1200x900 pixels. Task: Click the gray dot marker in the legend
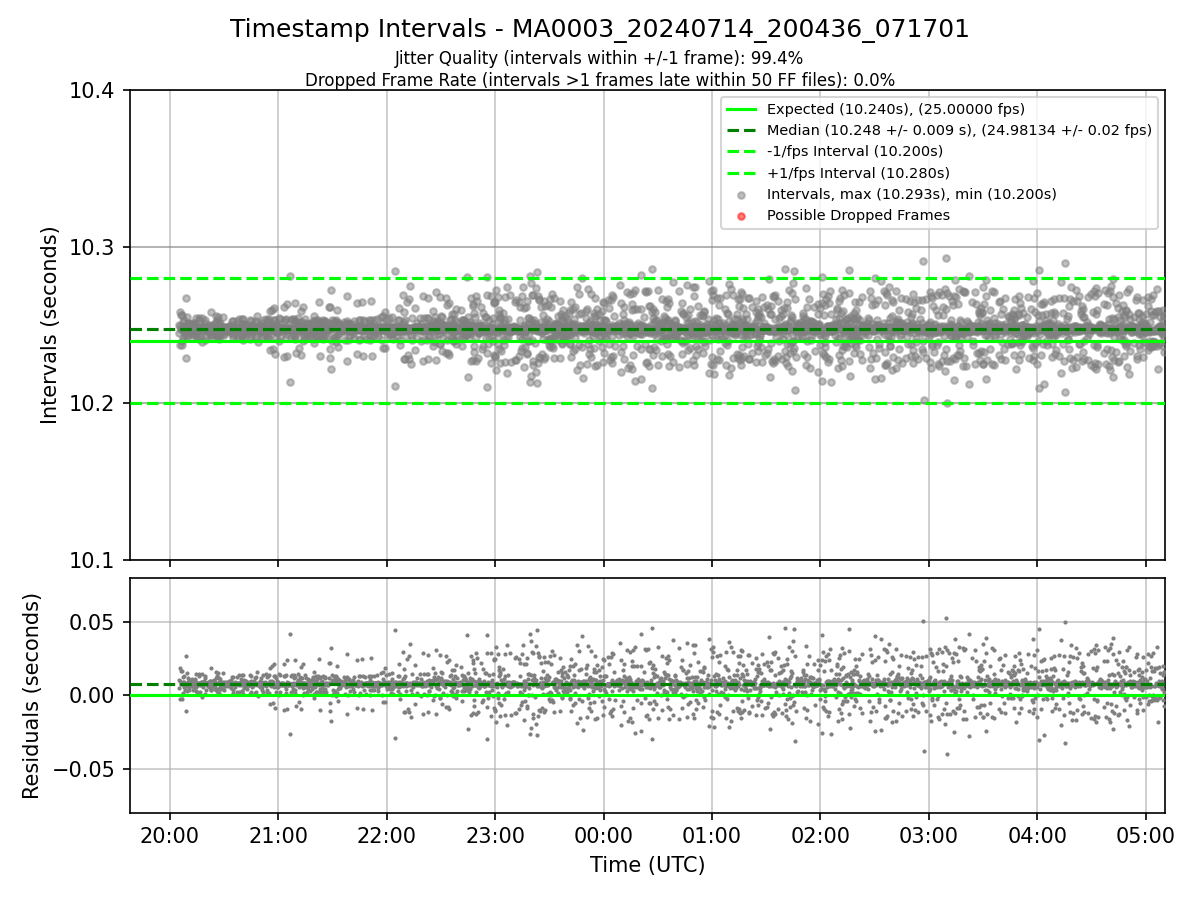(x=740, y=195)
